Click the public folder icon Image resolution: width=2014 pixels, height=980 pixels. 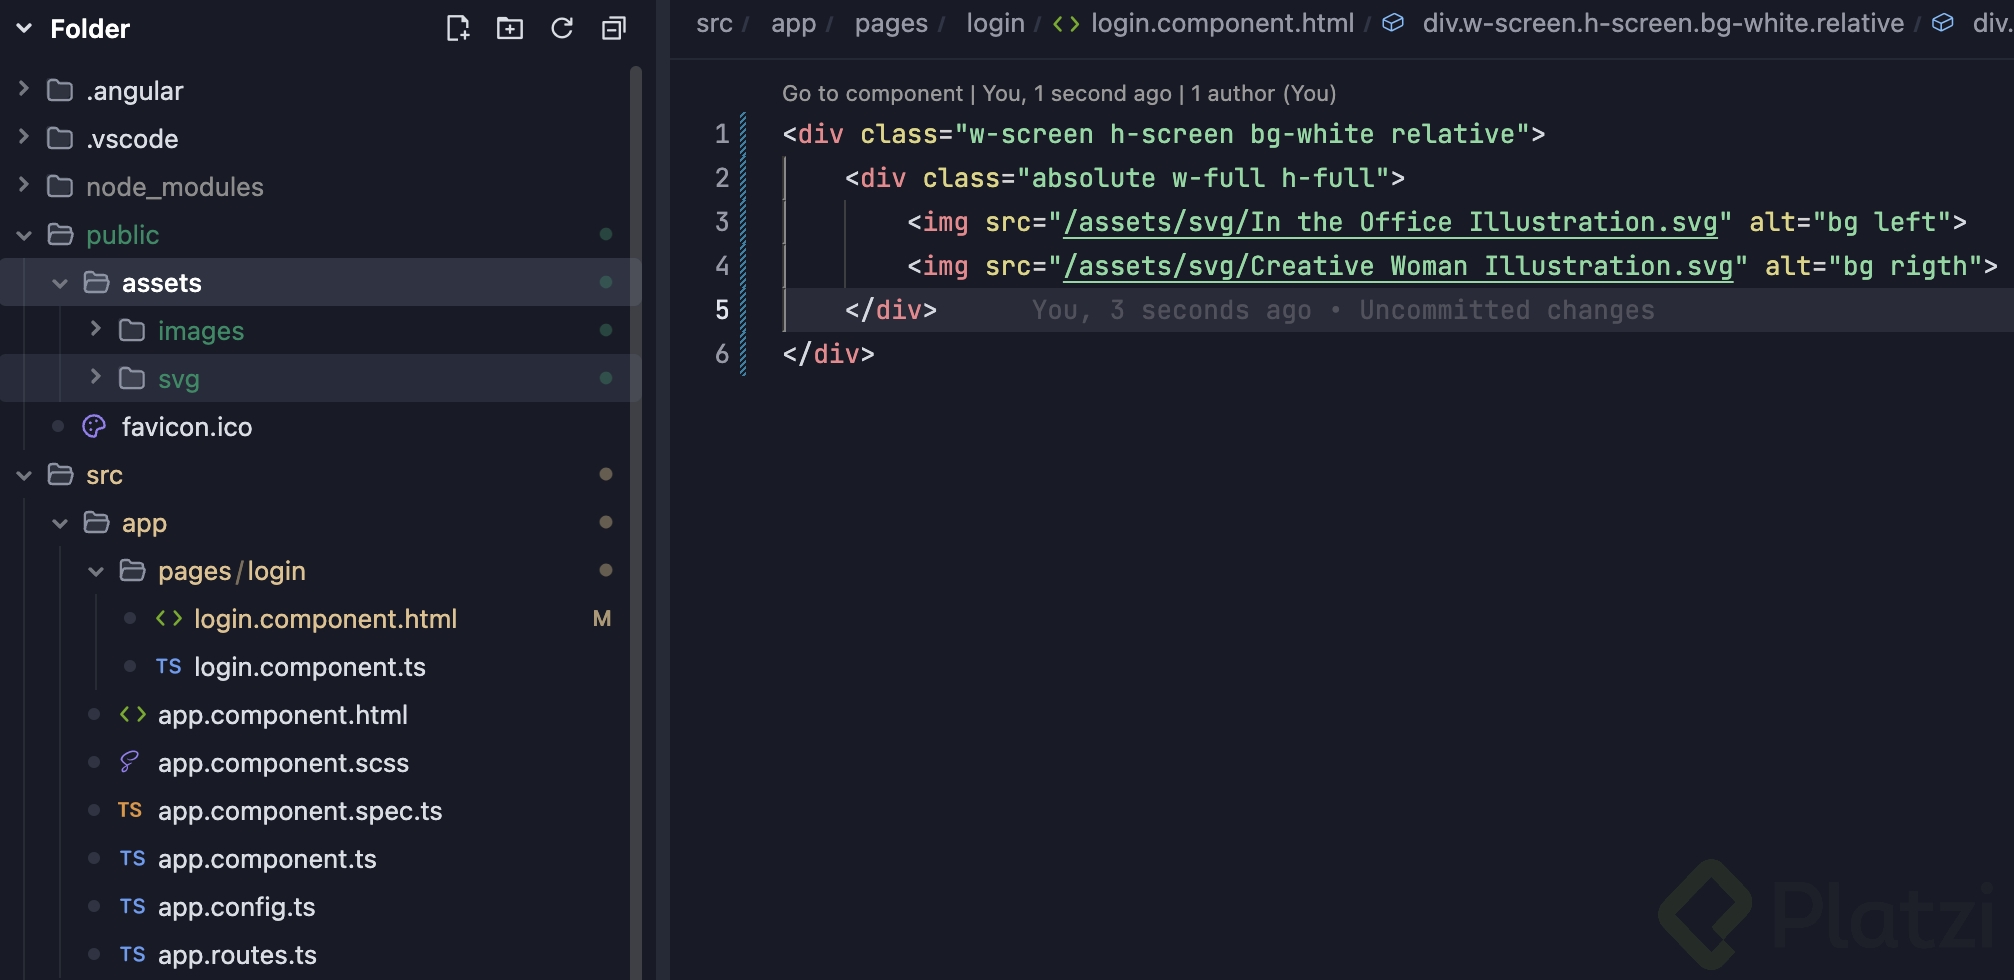[x=60, y=234]
